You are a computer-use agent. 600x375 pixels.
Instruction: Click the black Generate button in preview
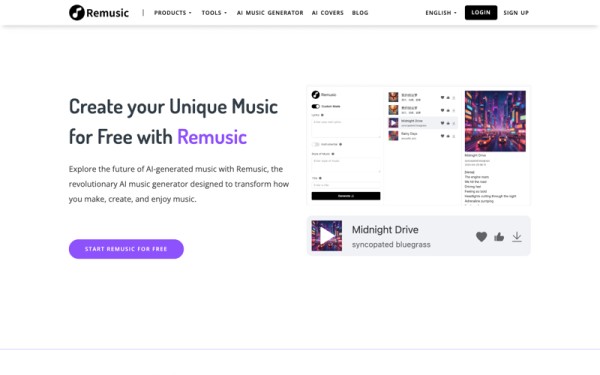point(346,196)
